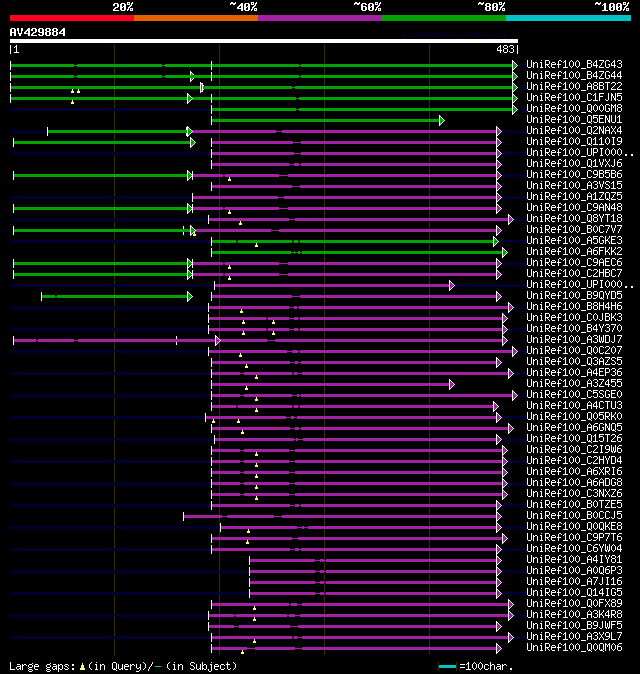Viewport: 640px width, 674px height.
Task: Open hit UniRef100_C1FJN5
Action: pyautogui.click(x=574, y=98)
